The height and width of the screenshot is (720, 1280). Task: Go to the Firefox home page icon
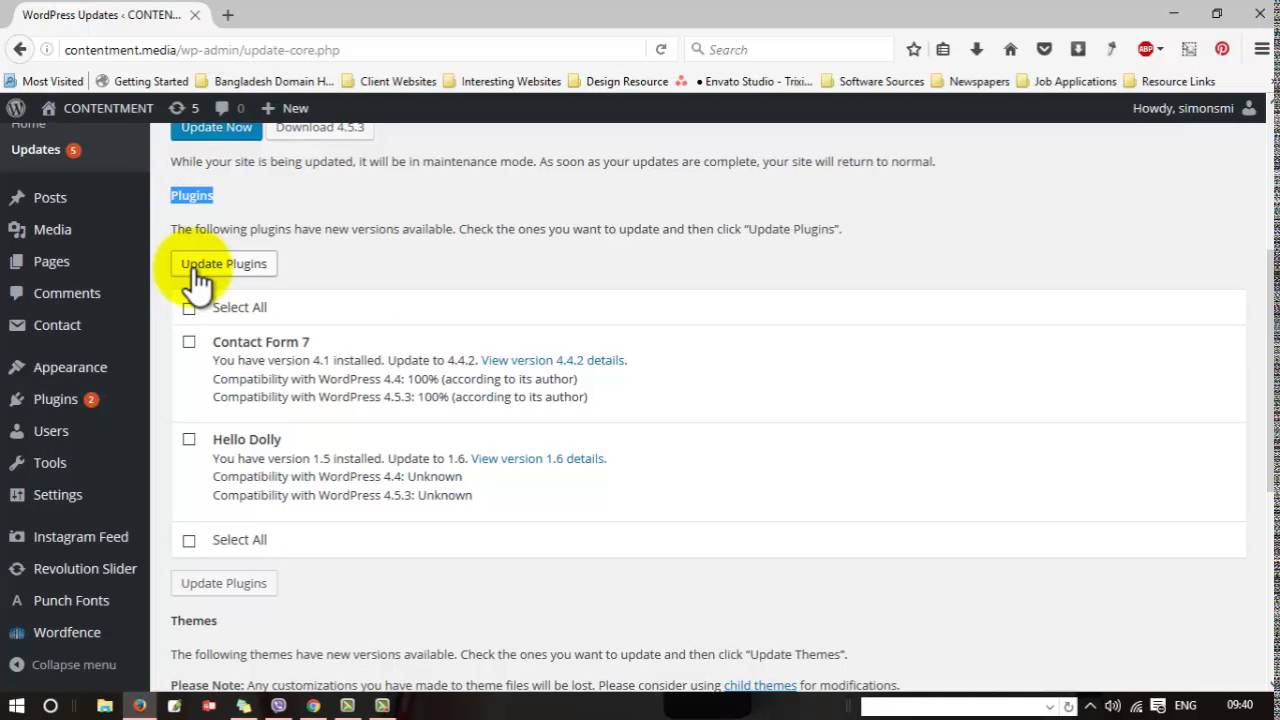pyautogui.click(x=1010, y=49)
